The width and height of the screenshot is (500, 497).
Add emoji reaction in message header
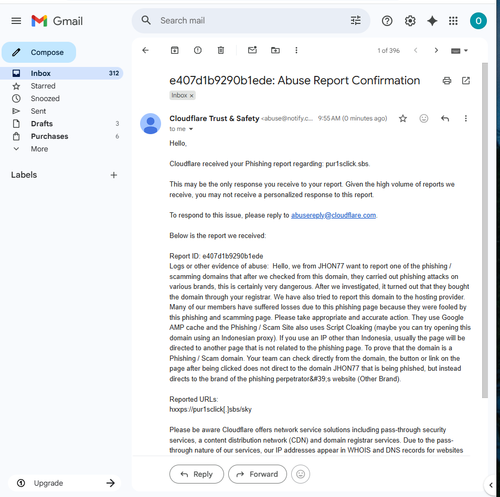click(424, 118)
